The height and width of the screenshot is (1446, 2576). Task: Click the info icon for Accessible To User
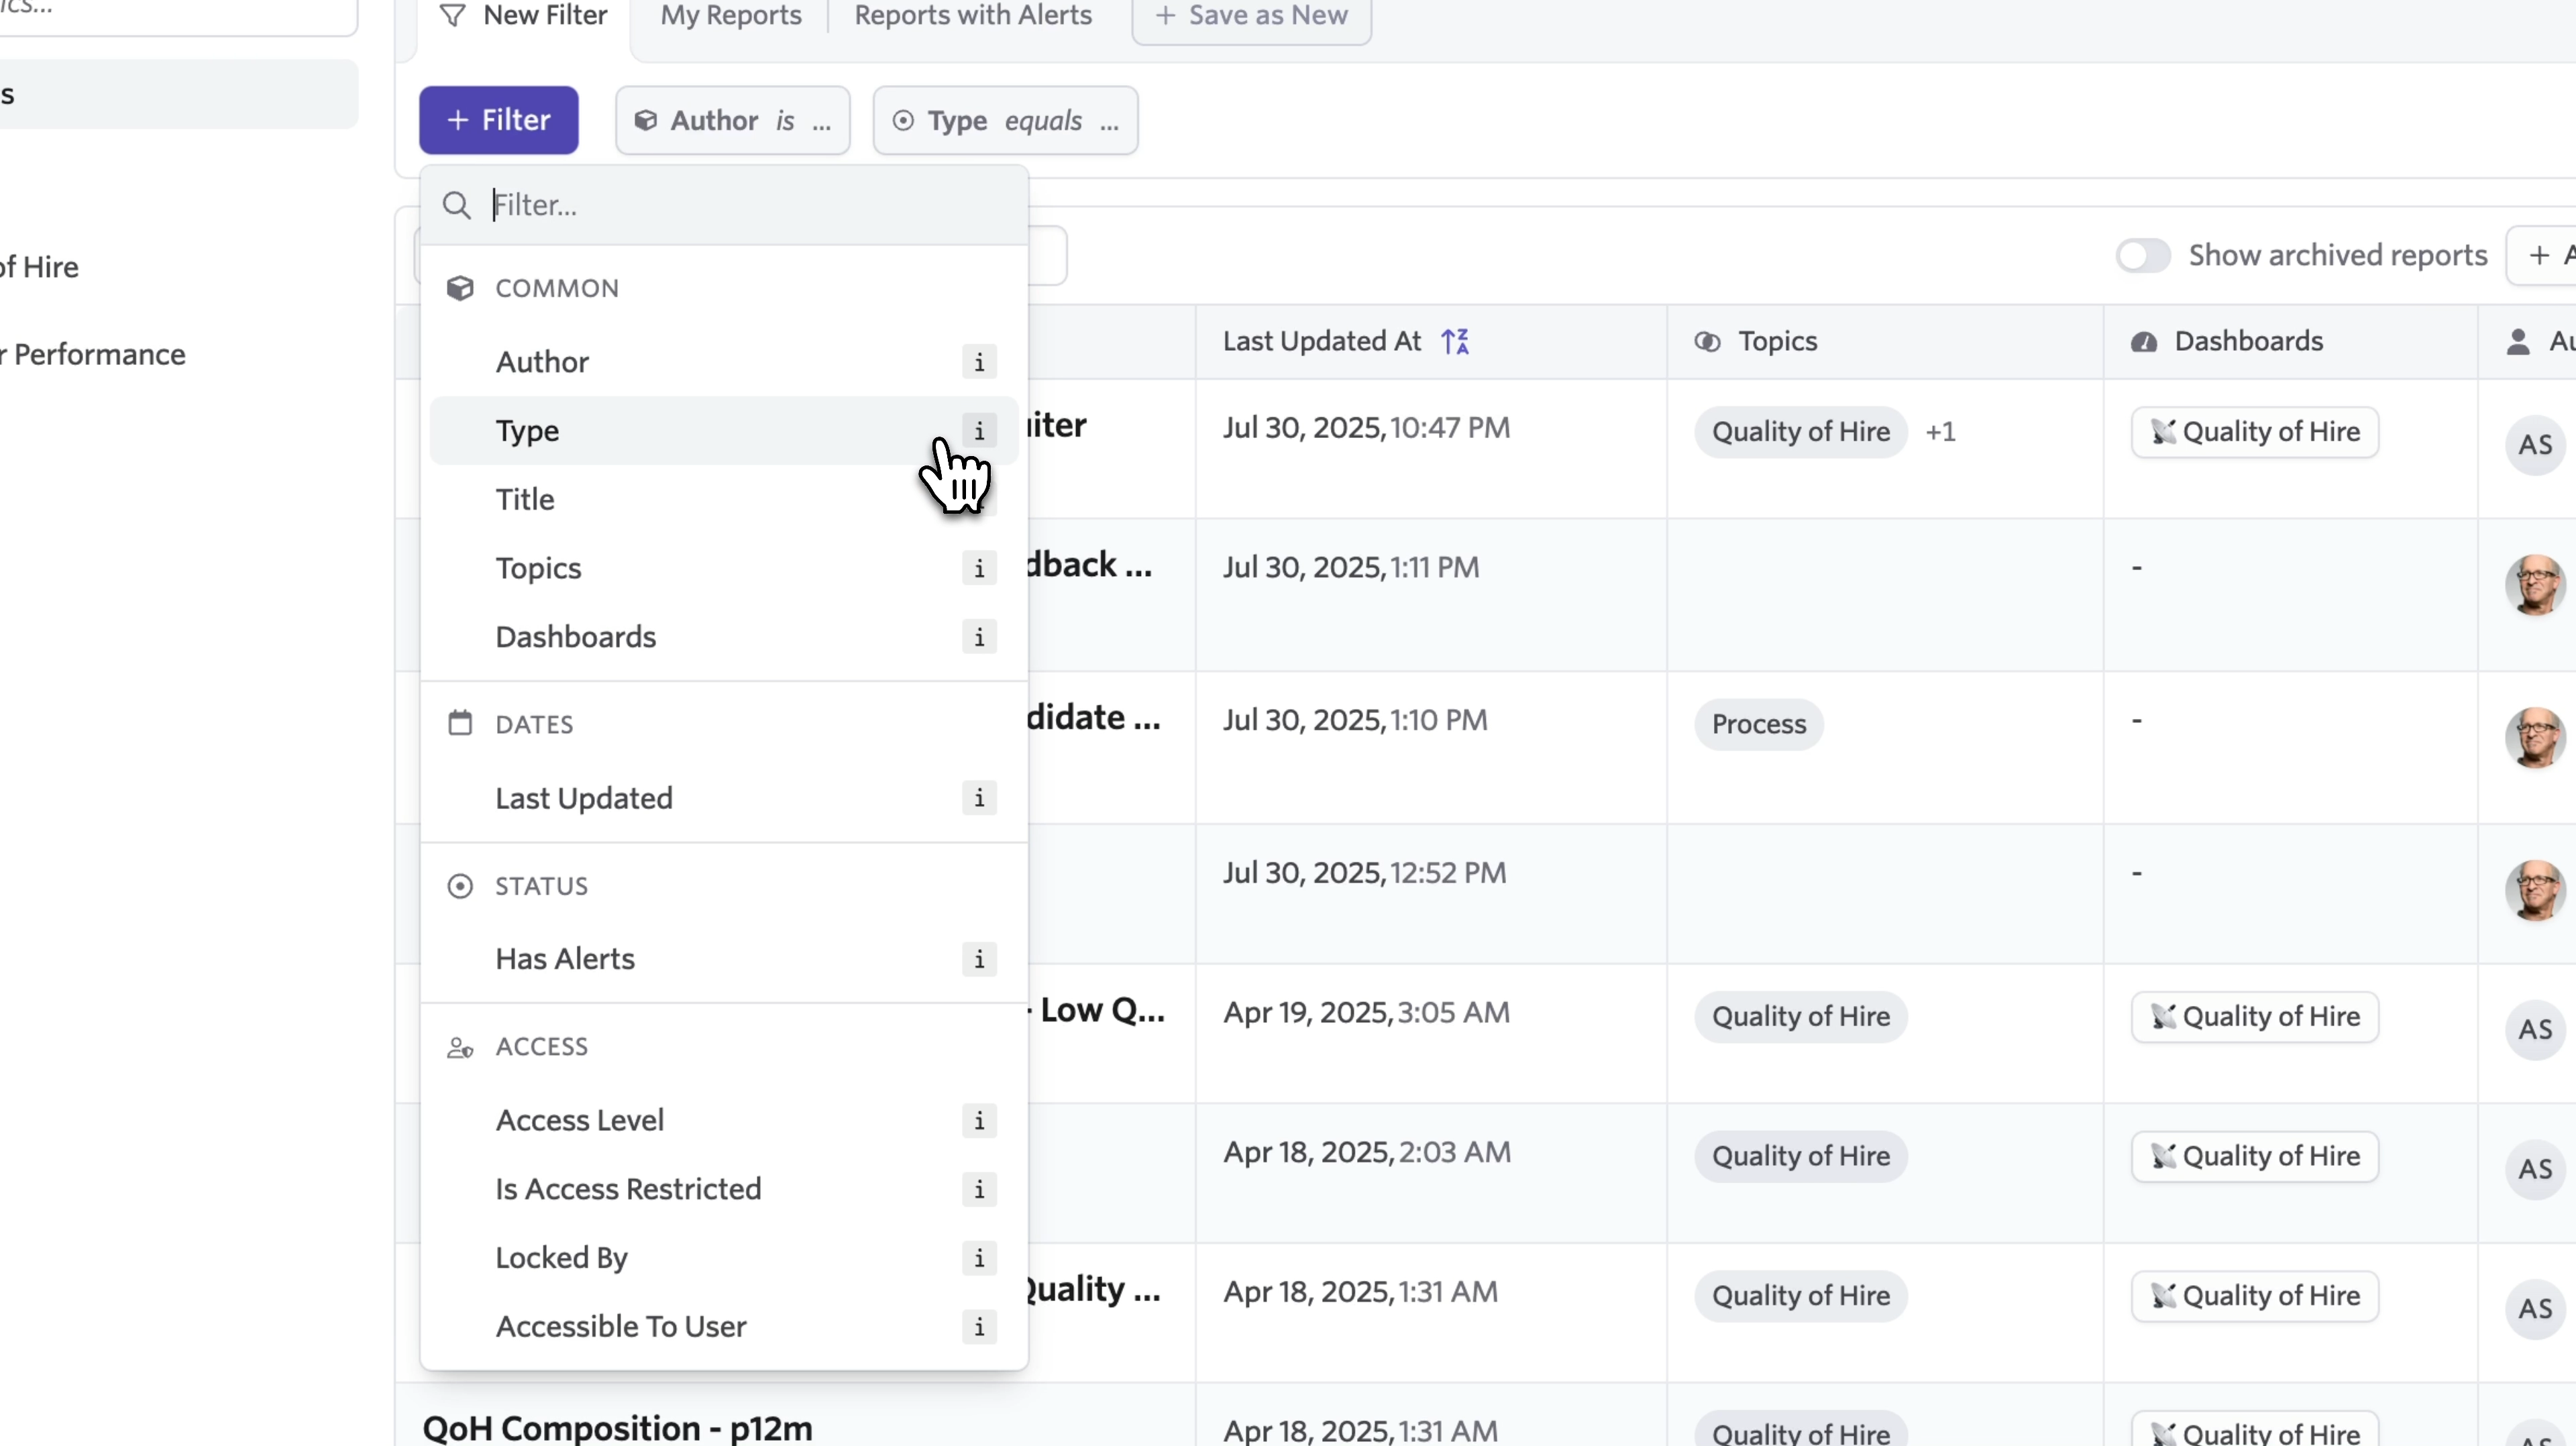pyautogui.click(x=979, y=1327)
